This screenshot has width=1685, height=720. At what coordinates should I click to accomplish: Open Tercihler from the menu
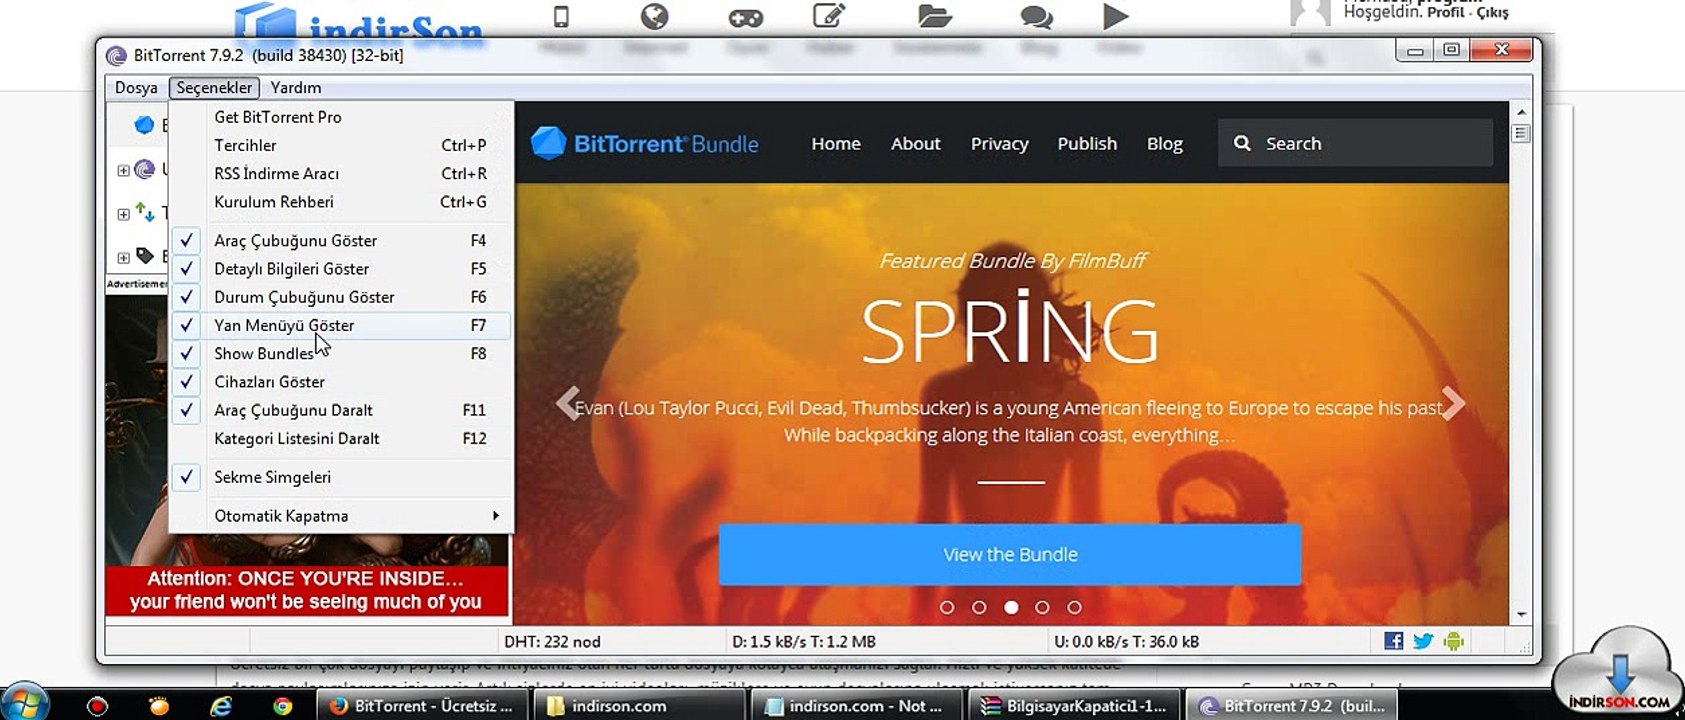(x=342, y=145)
